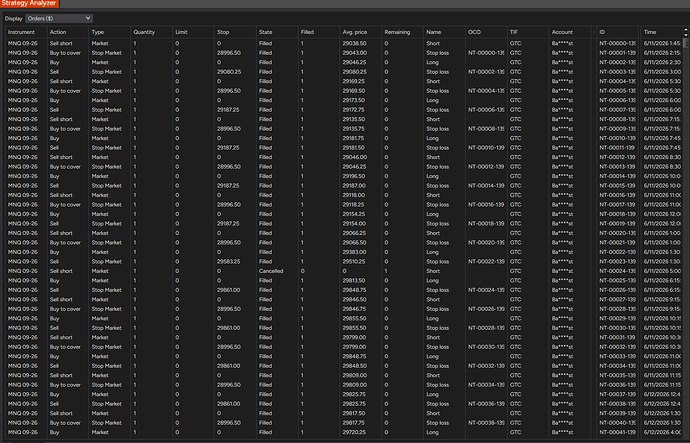Click avg. price cell 29135.50
The height and width of the screenshot is (443, 690).
point(355,119)
